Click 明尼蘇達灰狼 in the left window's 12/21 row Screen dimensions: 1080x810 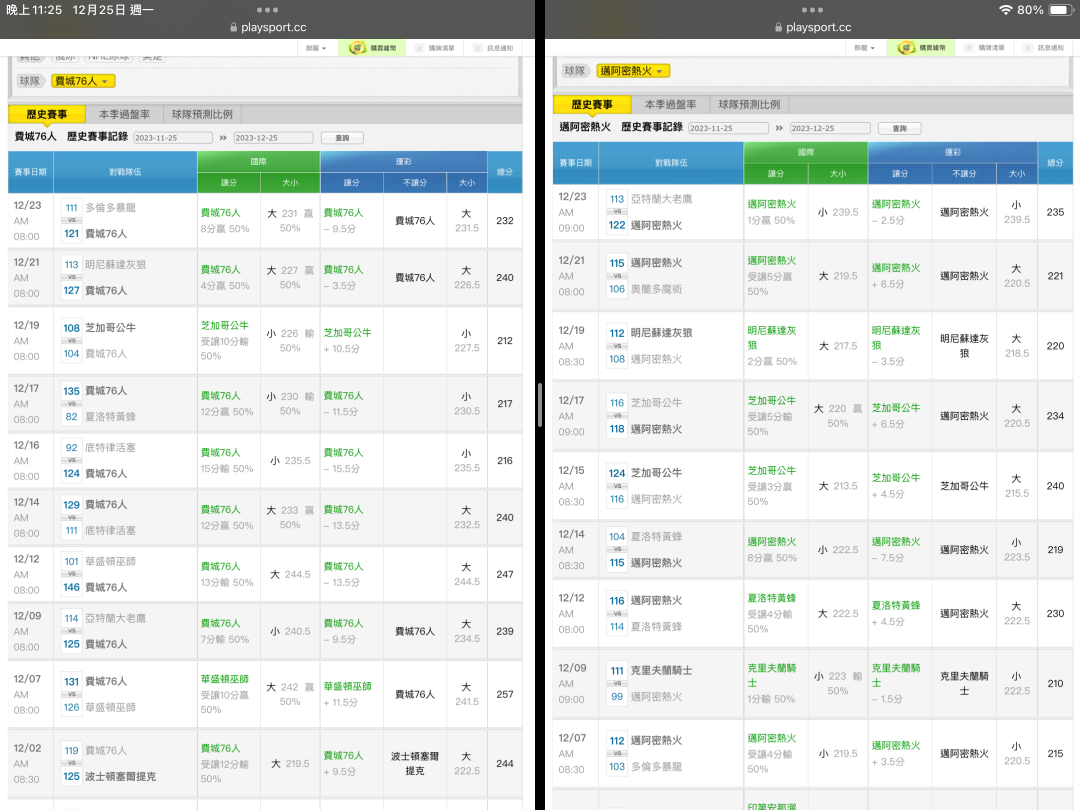115,264
